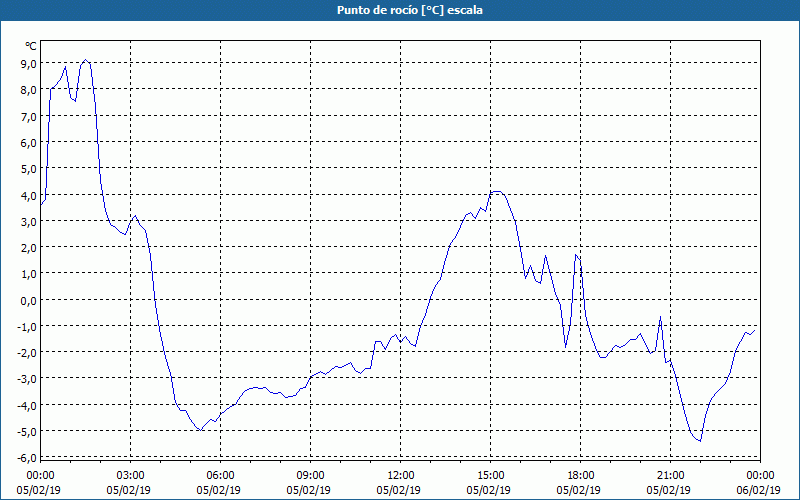This screenshot has height=500, width=800.
Task: Click the 6,0 y-axis label
Action: 28,142
